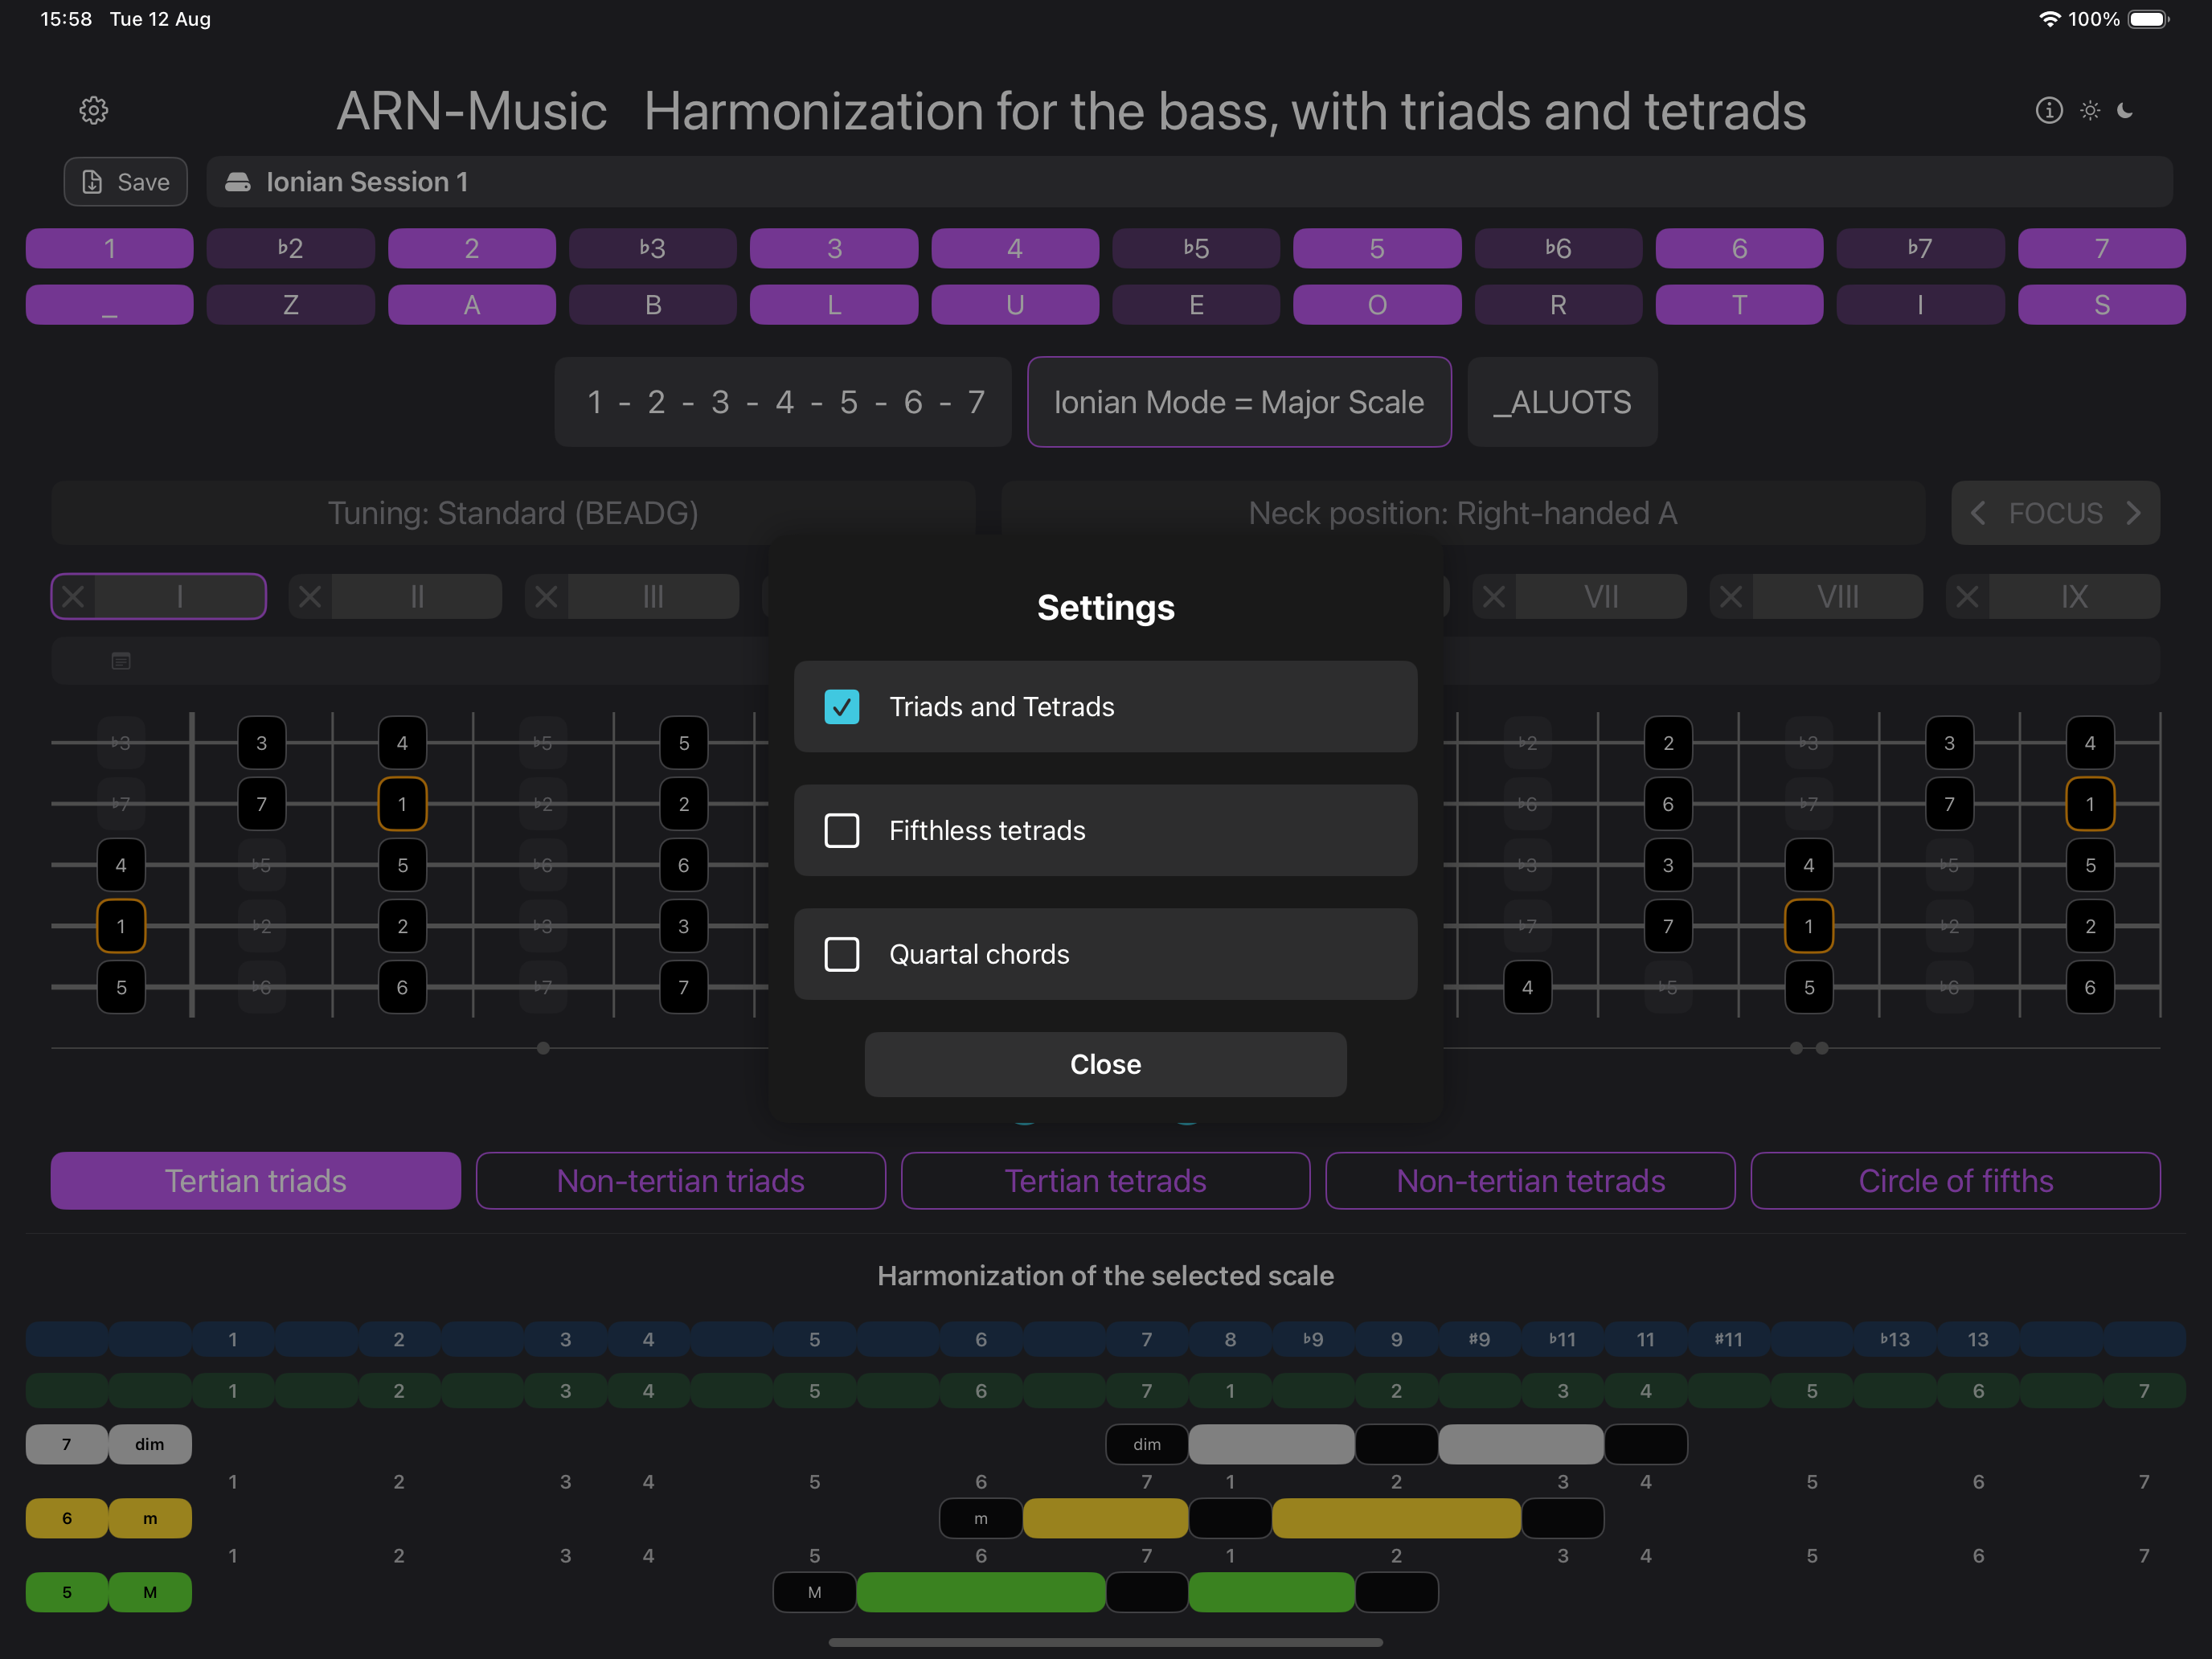Enable Quartal chords checkbox
2212x1659 pixels.
(x=842, y=954)
